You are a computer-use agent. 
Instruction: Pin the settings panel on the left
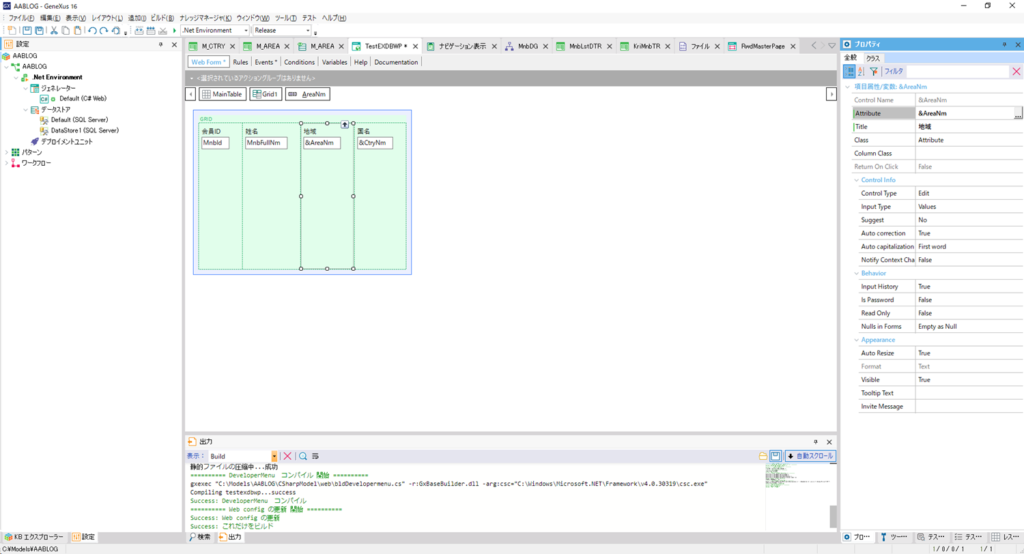coord(161,44)
